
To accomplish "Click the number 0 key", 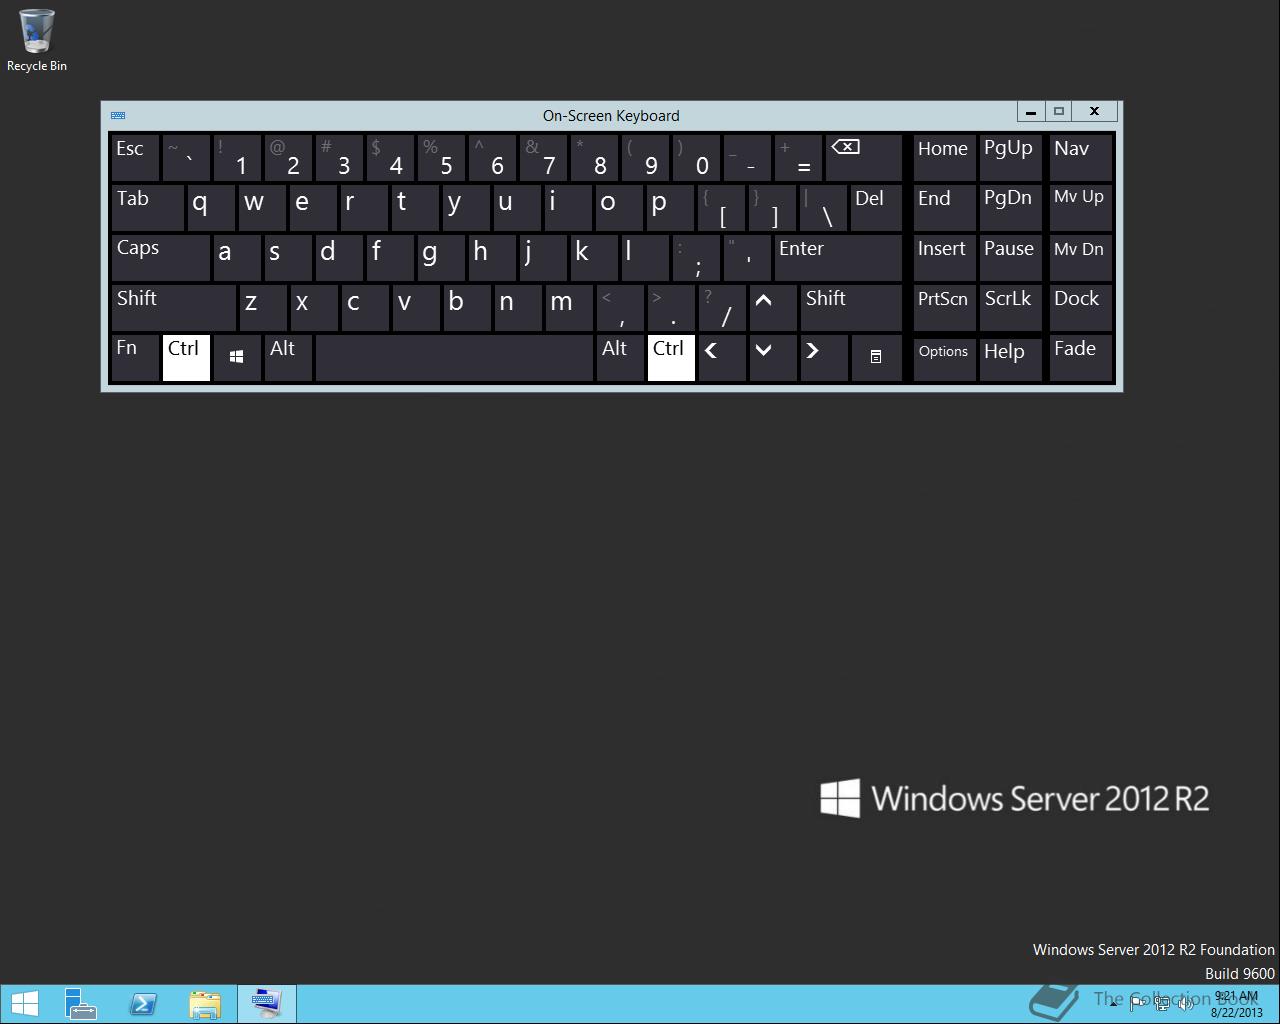I will (696, 158).
